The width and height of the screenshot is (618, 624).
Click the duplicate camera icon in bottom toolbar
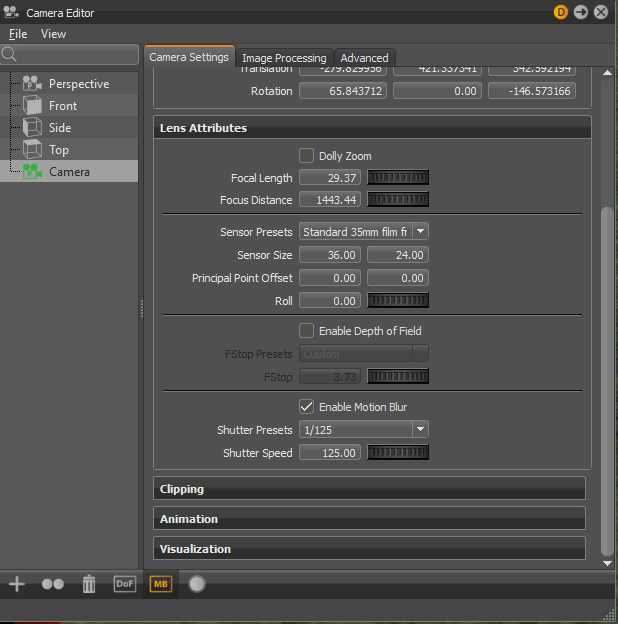[x=53, y=584]
